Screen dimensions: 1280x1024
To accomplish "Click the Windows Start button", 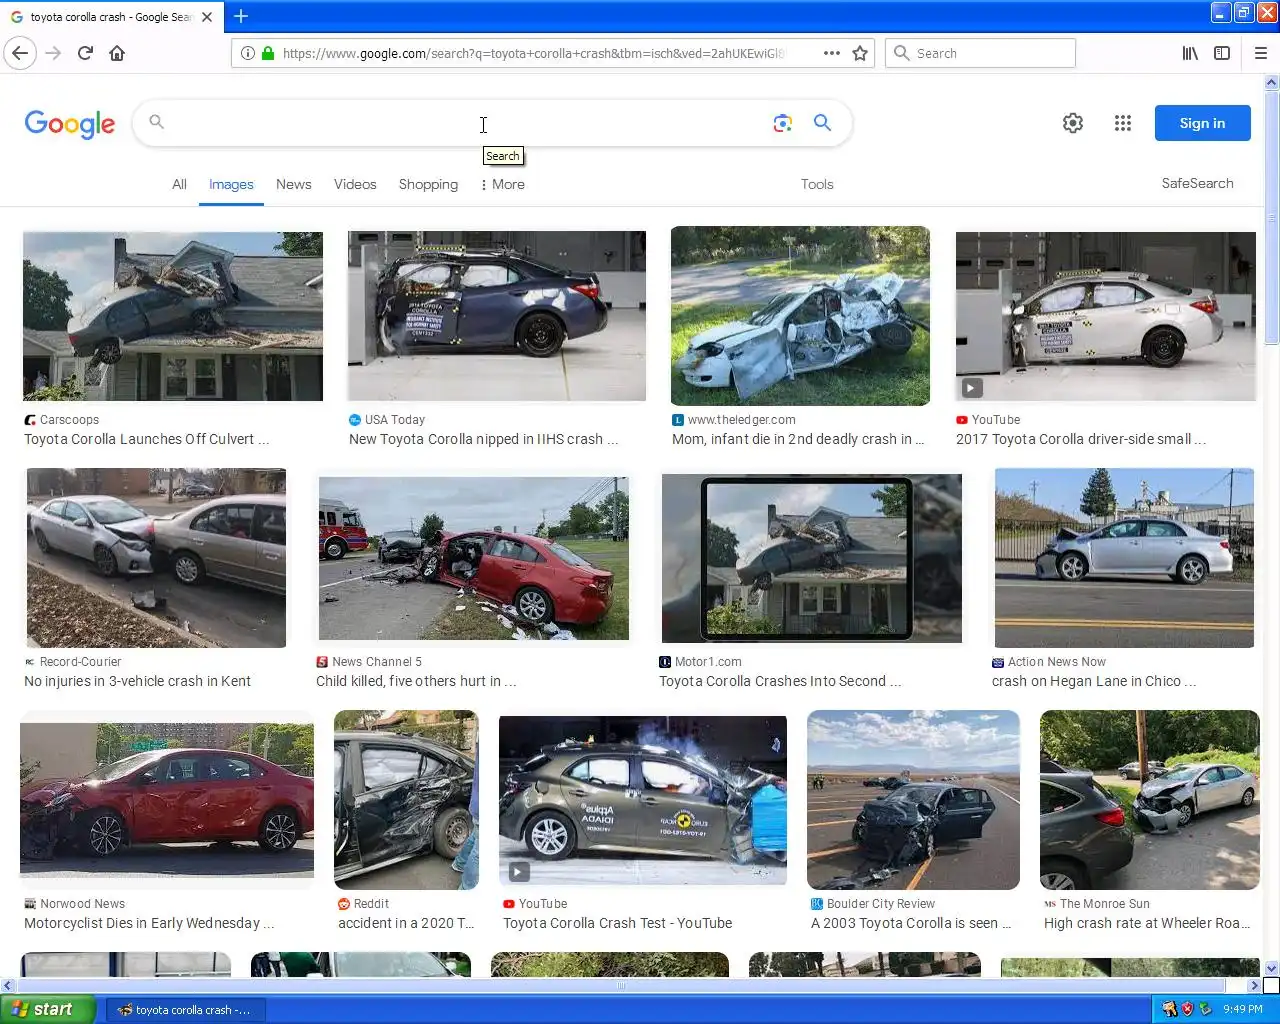I will (x=48, y=1009).
